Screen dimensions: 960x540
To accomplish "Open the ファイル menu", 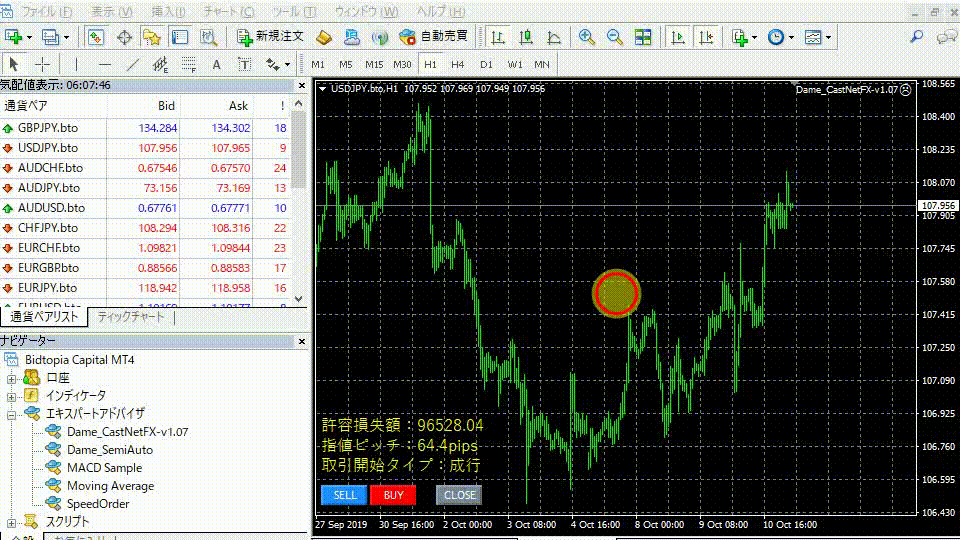I will pos(47,11).
